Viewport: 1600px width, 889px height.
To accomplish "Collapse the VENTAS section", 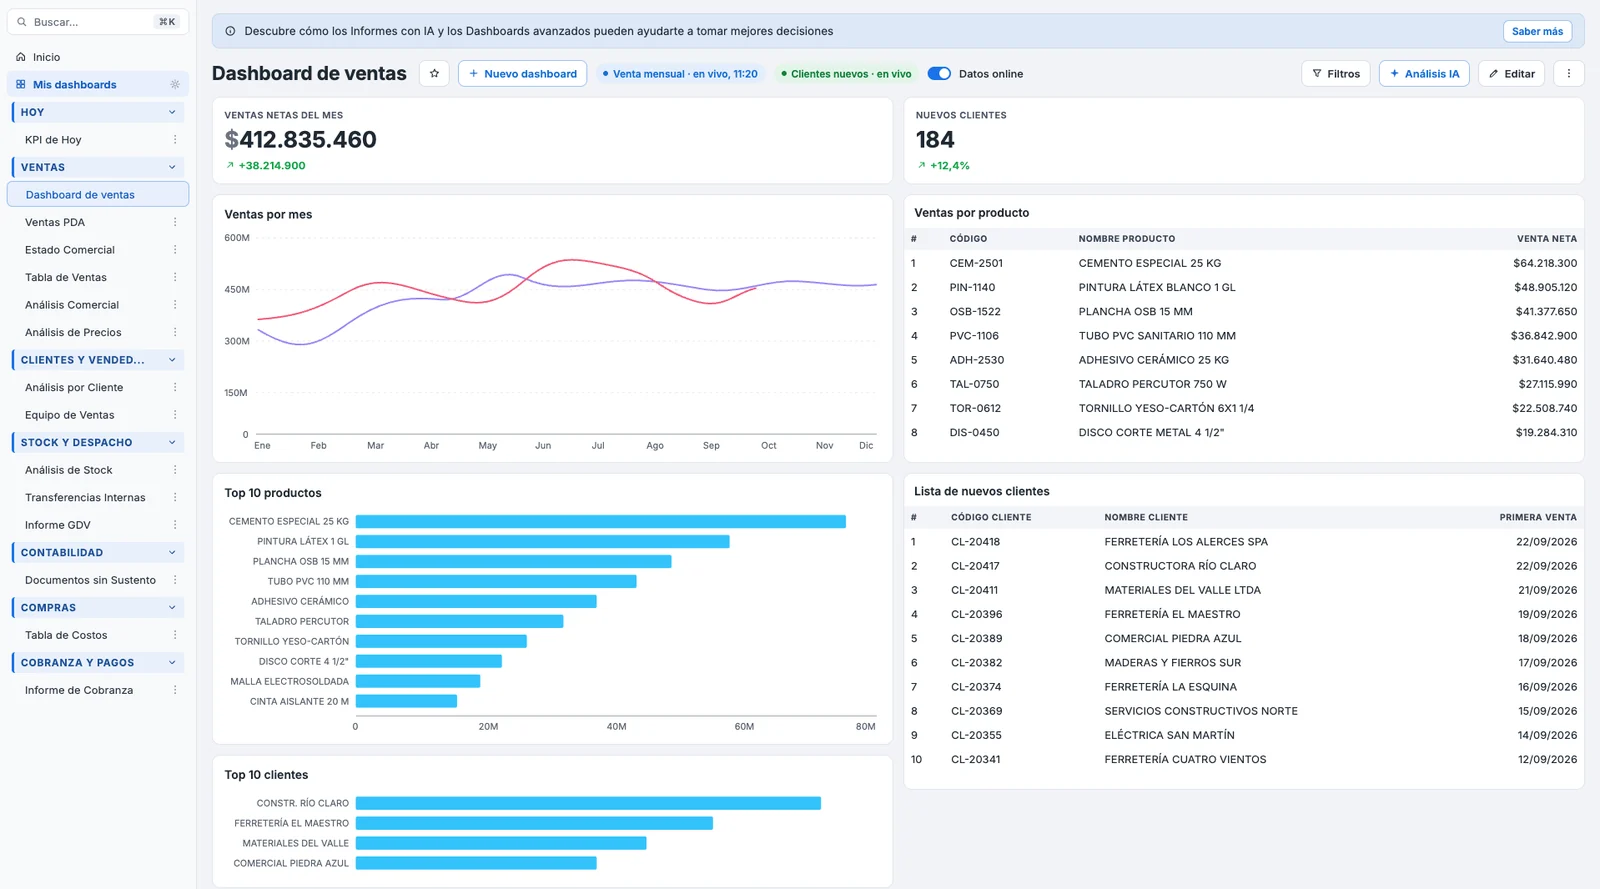I will click(172, 167).
